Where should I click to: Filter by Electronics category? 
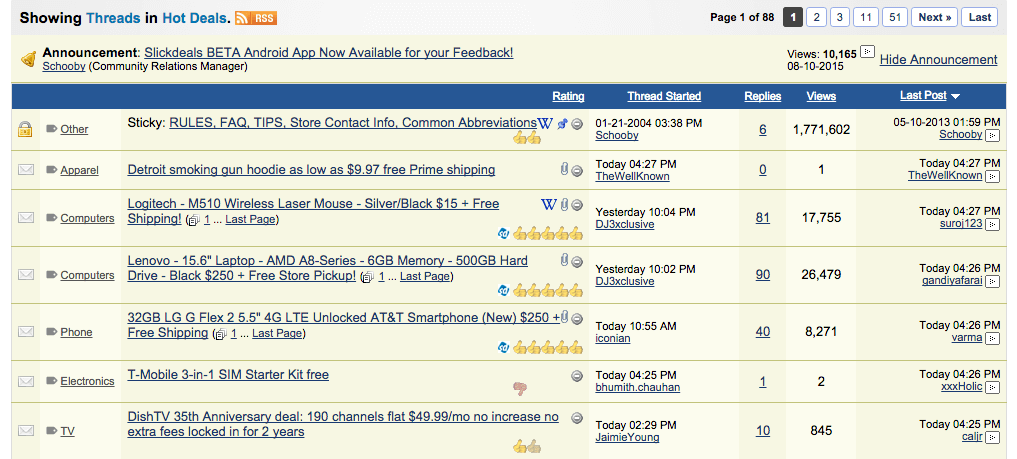(88, 381)
